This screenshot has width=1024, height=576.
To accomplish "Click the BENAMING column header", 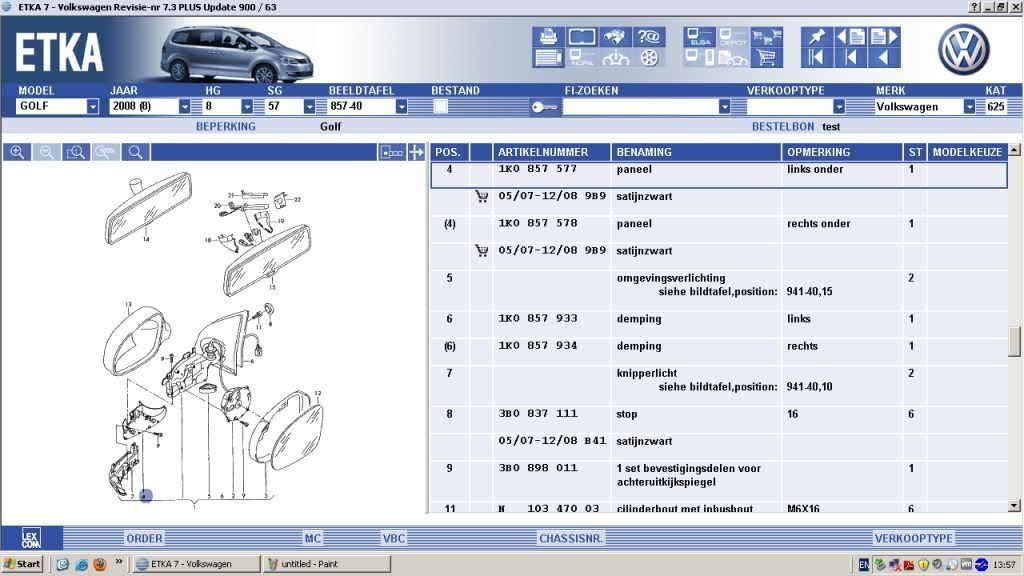I will 696,152.
